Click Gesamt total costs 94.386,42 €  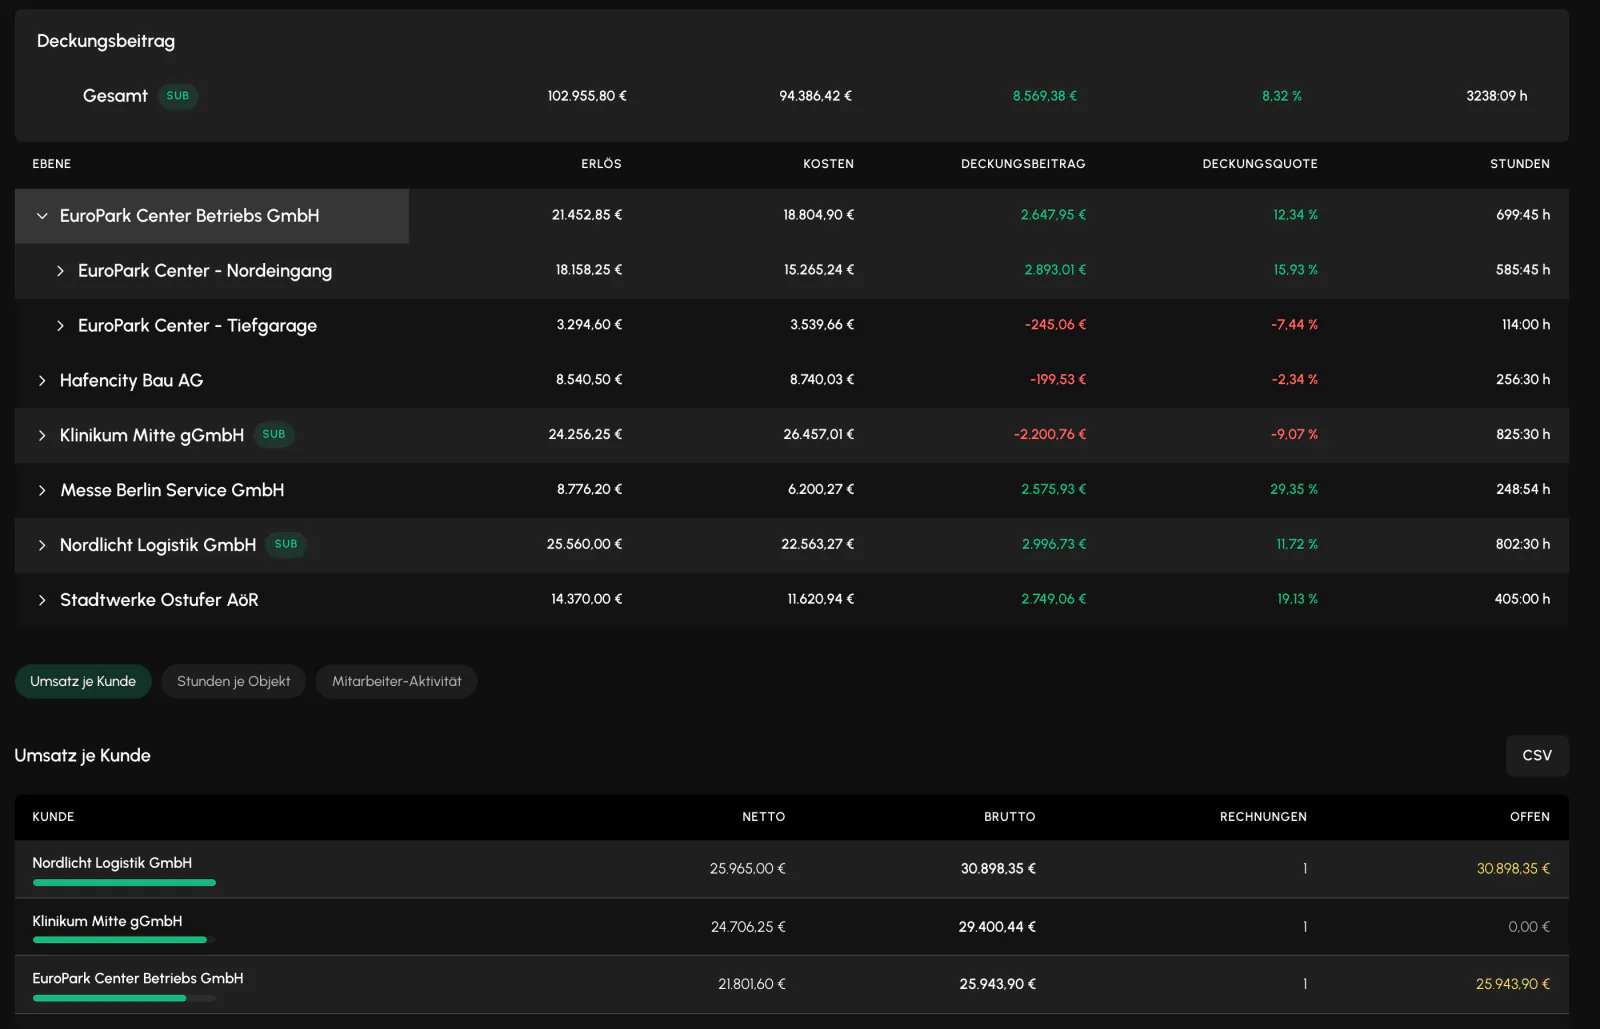816,96
